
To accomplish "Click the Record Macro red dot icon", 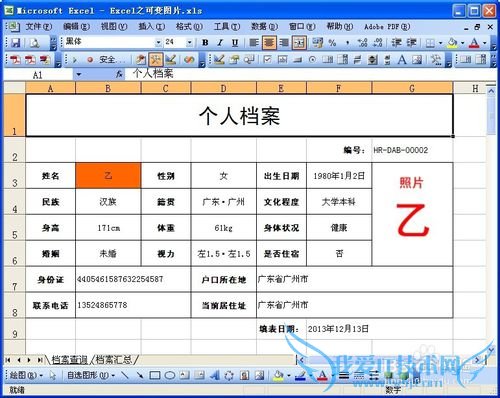I will [x=90, y=60].
